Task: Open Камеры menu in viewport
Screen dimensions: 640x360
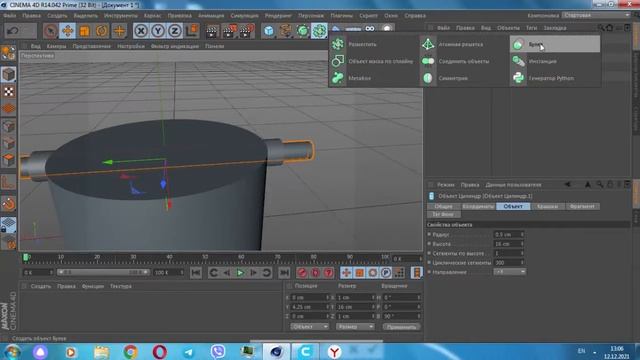Action: point(56,46)
